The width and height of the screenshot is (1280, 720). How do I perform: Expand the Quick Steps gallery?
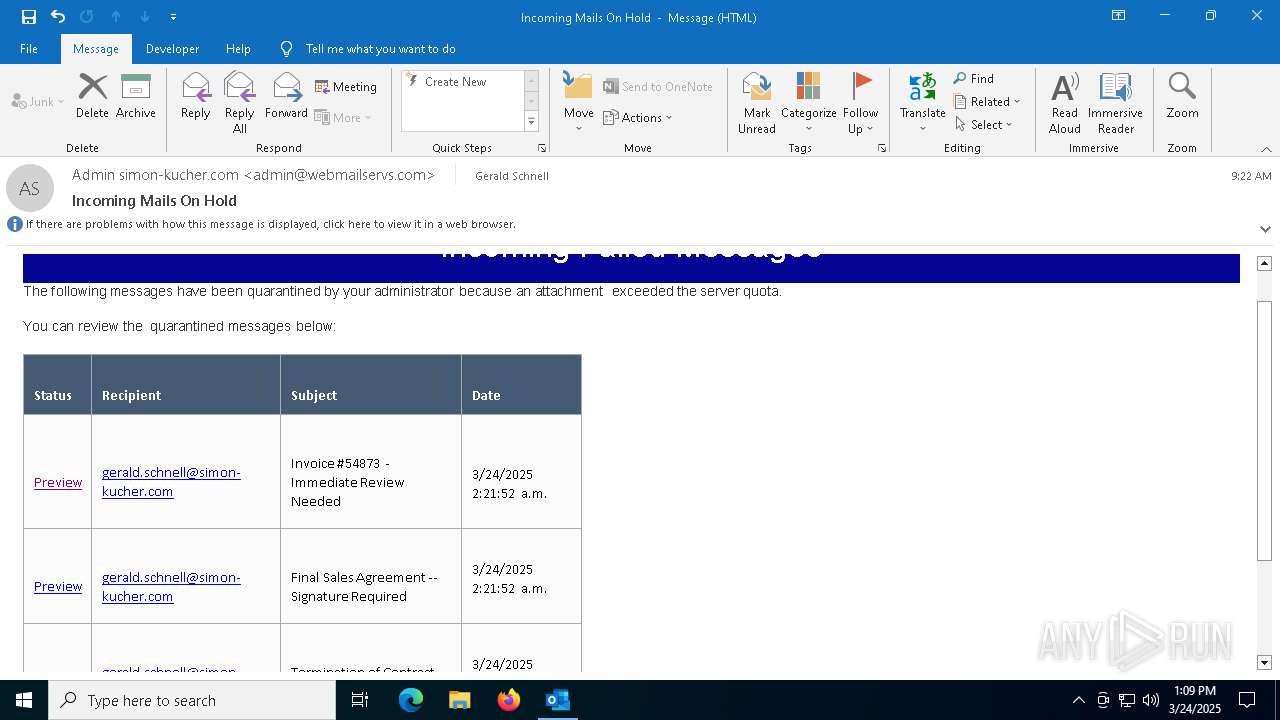[x=531, y=122]
